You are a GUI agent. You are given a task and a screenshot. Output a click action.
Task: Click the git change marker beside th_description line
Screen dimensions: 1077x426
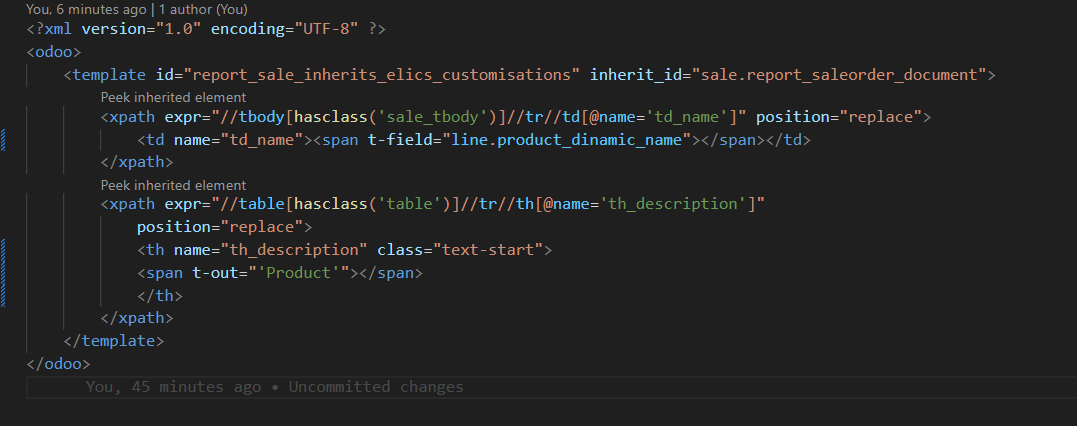tap(3, 250)
